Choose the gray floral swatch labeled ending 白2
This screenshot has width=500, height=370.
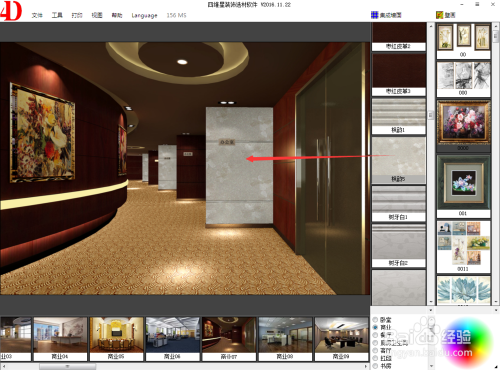click(x=399, y=245)
